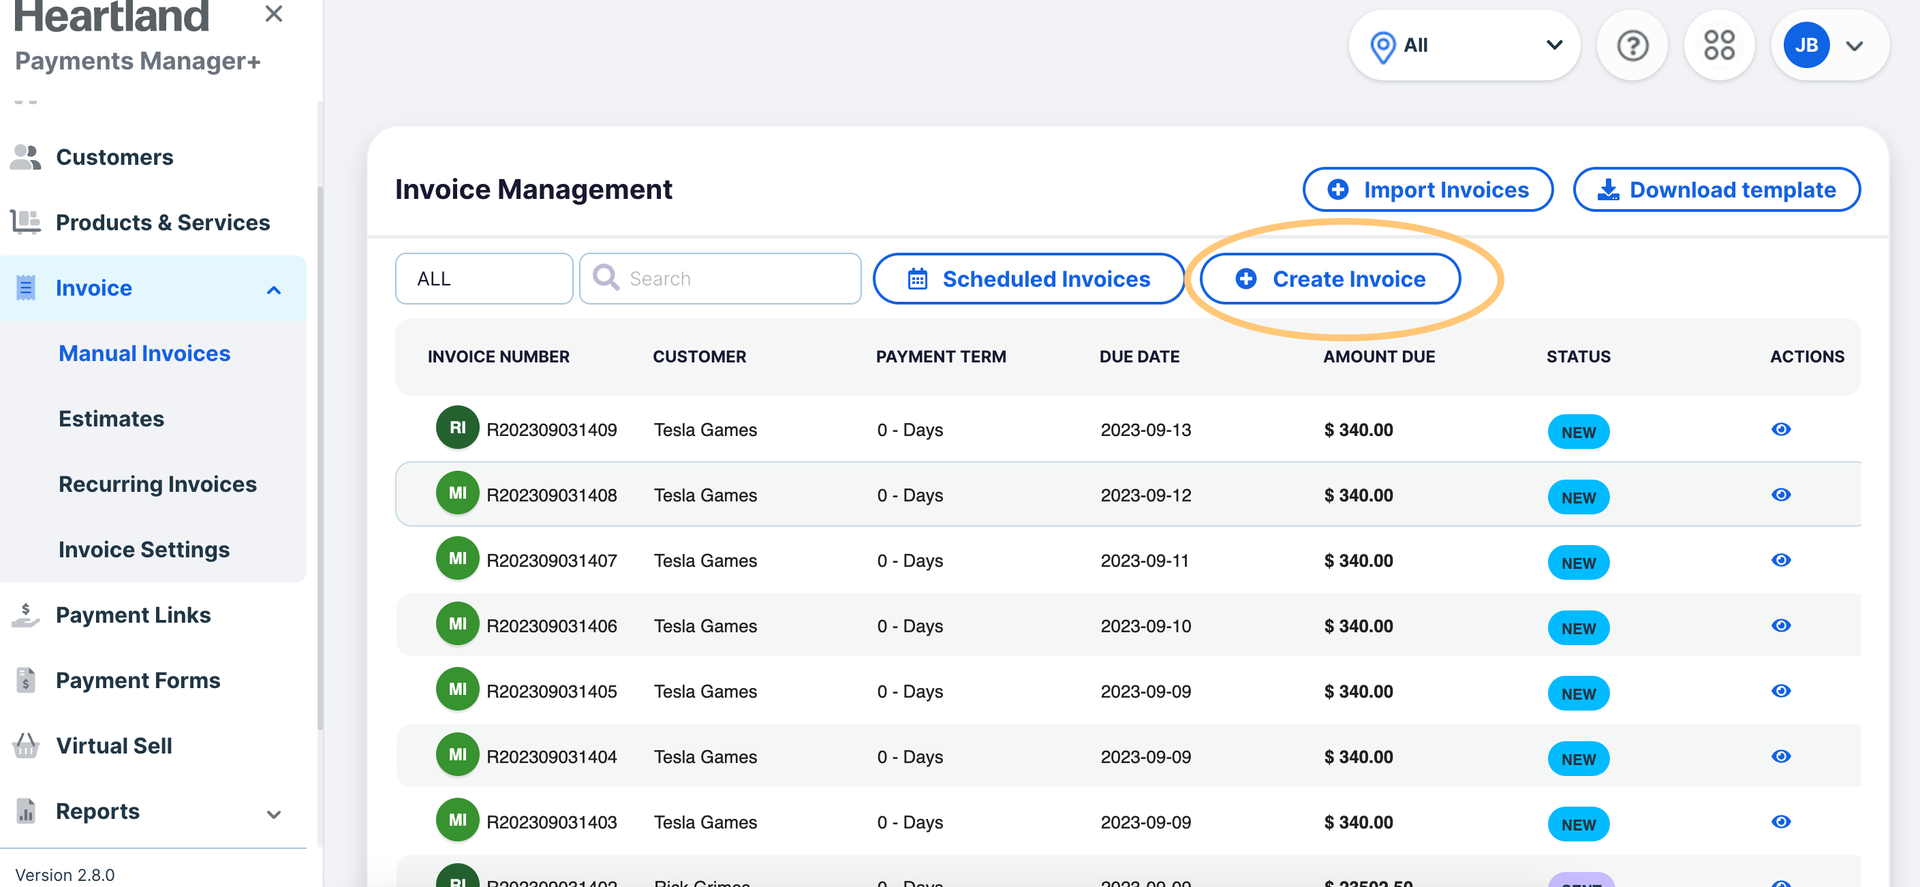The width and height of the screenshot is (1920, 887).
Task: Click the invoice Search field
Action: pyautogui.click(x=720, y=278)
